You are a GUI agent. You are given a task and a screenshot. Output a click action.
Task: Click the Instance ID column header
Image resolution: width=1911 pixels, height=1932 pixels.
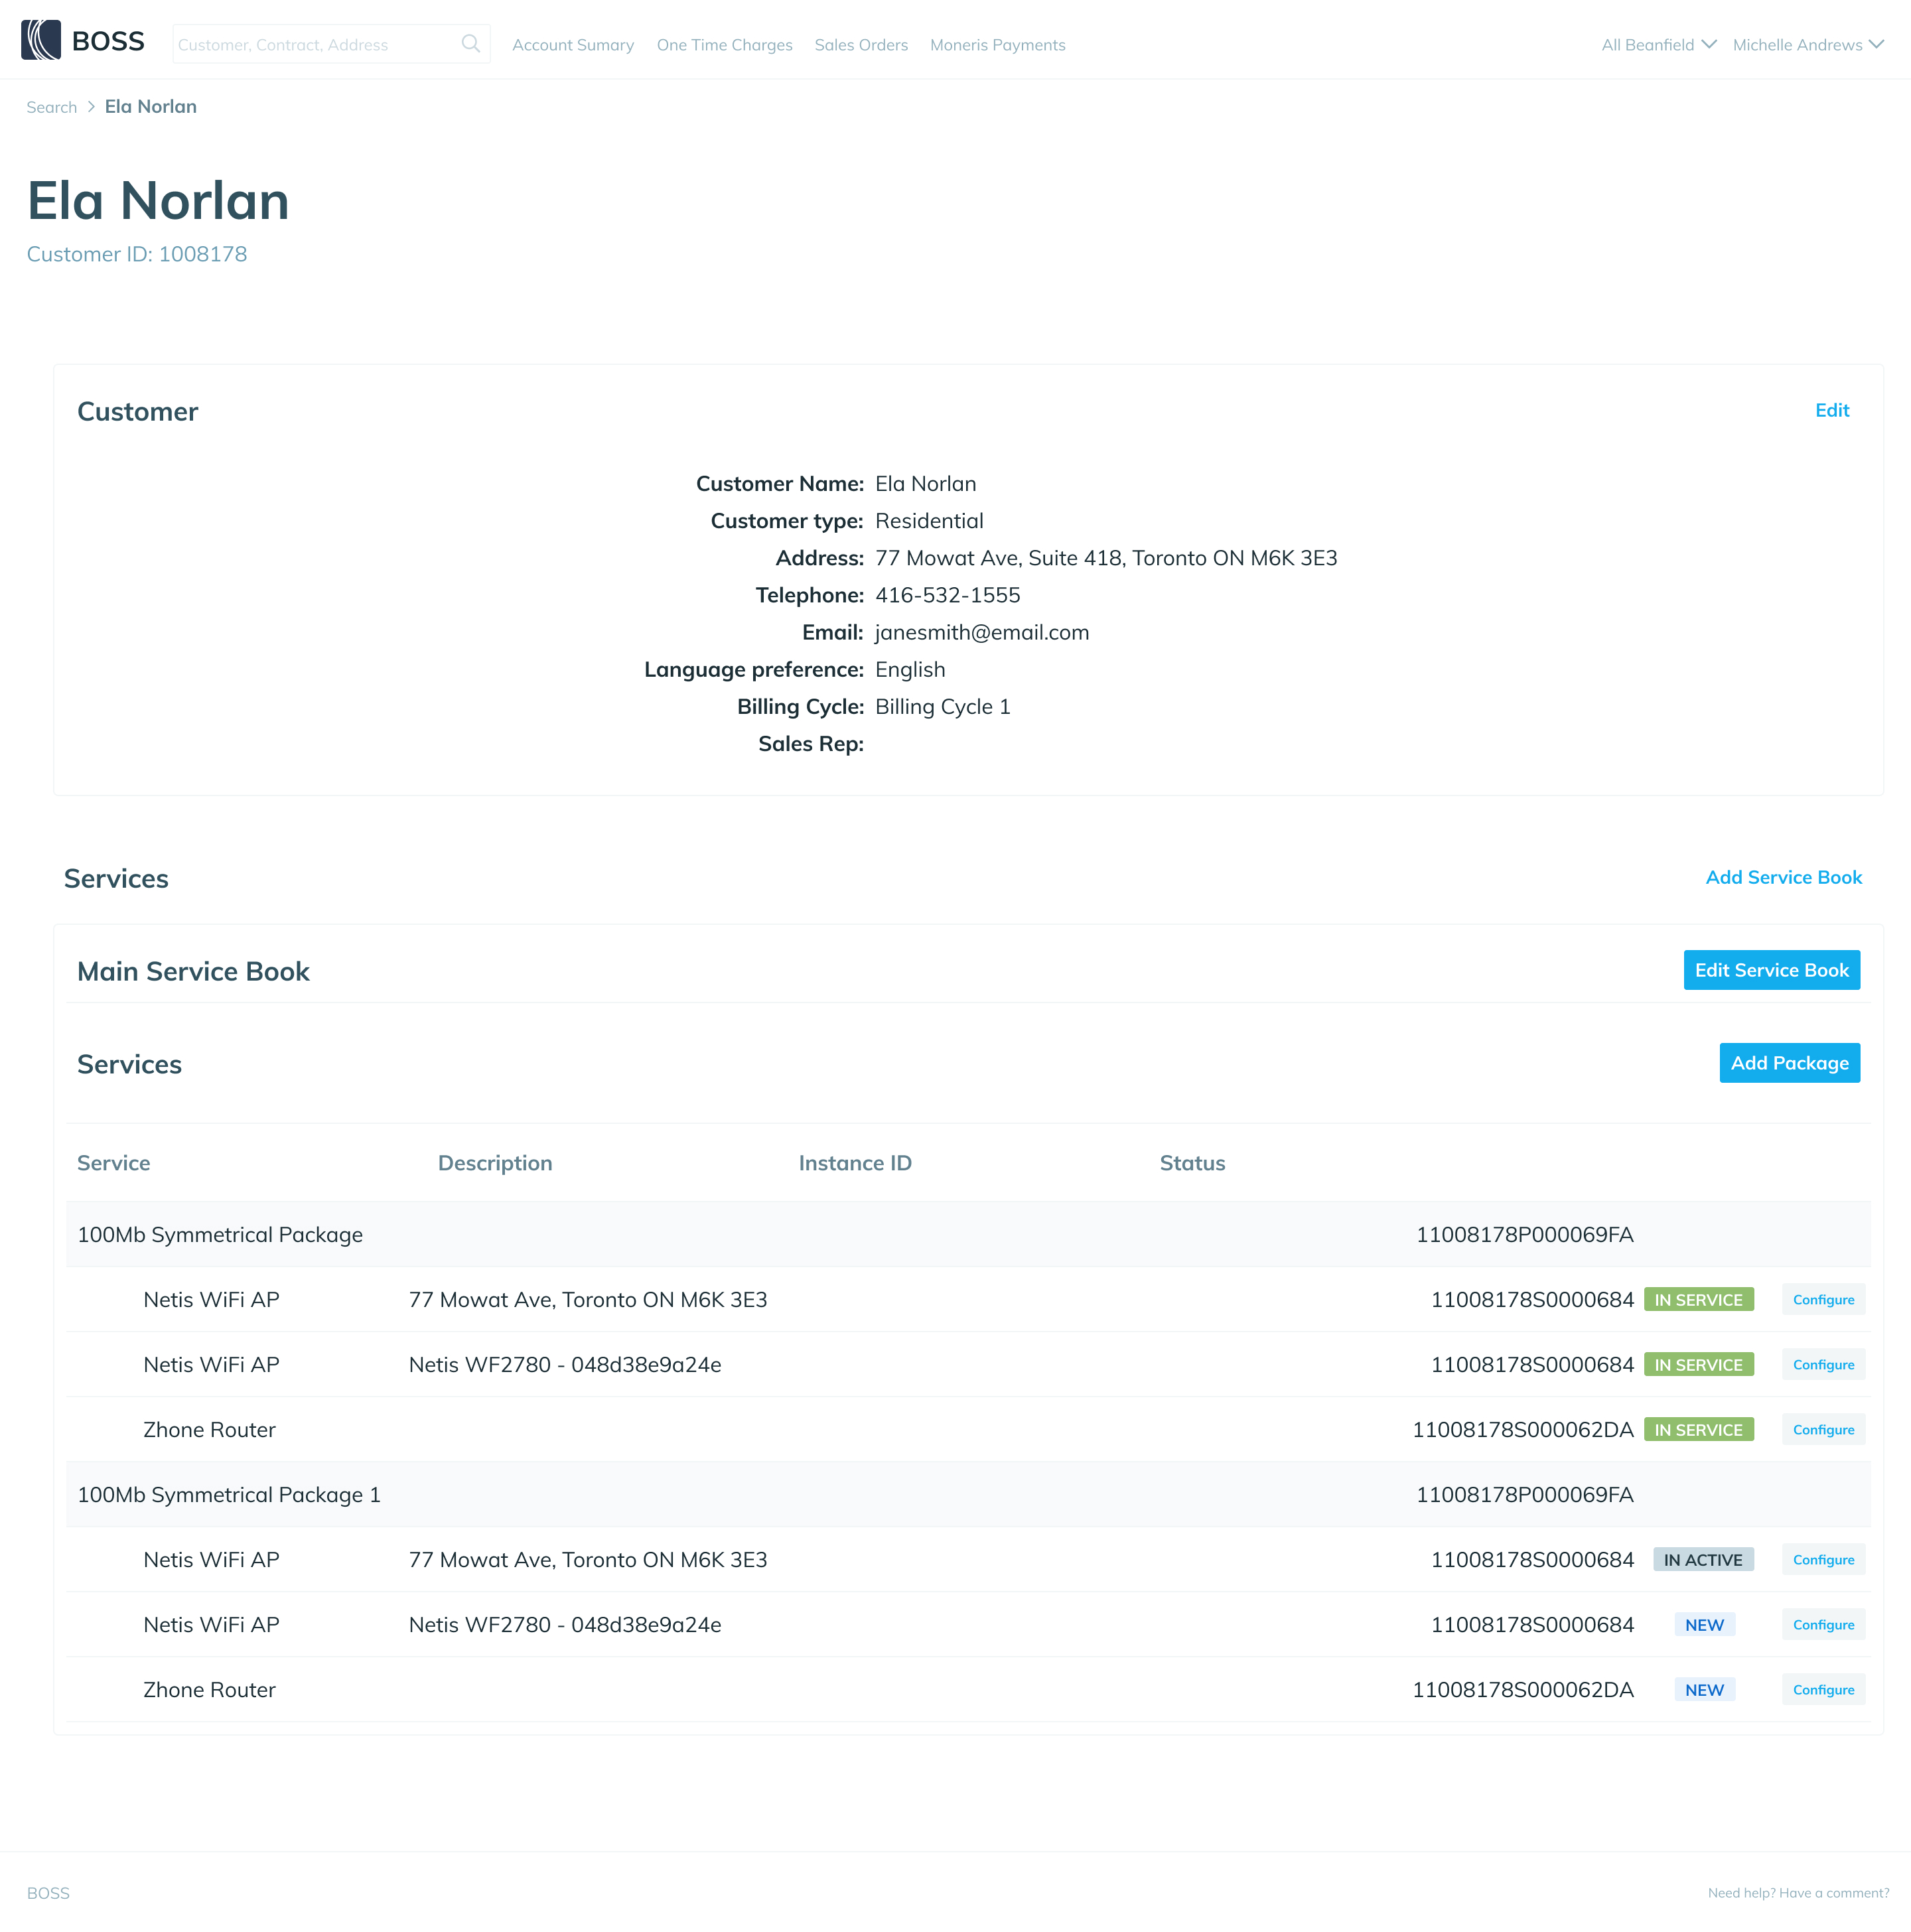coord(855,1163)
